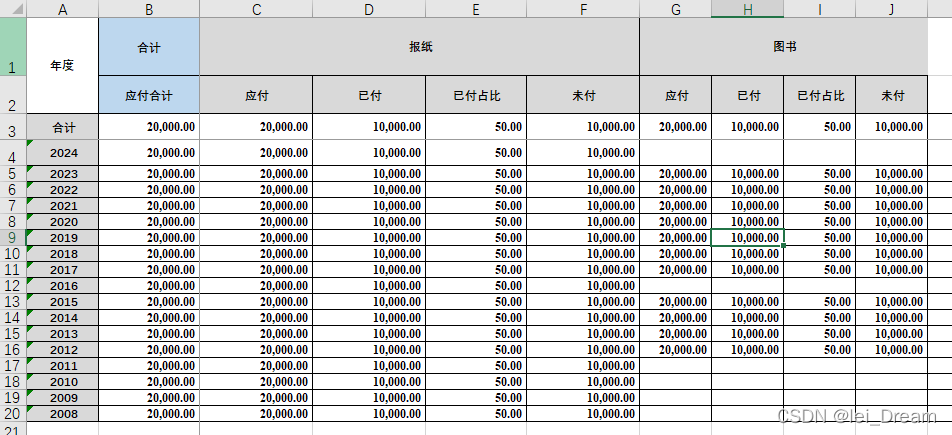Select column F header
The height and width of the screenshot is (435, 952).
[583, 9]
